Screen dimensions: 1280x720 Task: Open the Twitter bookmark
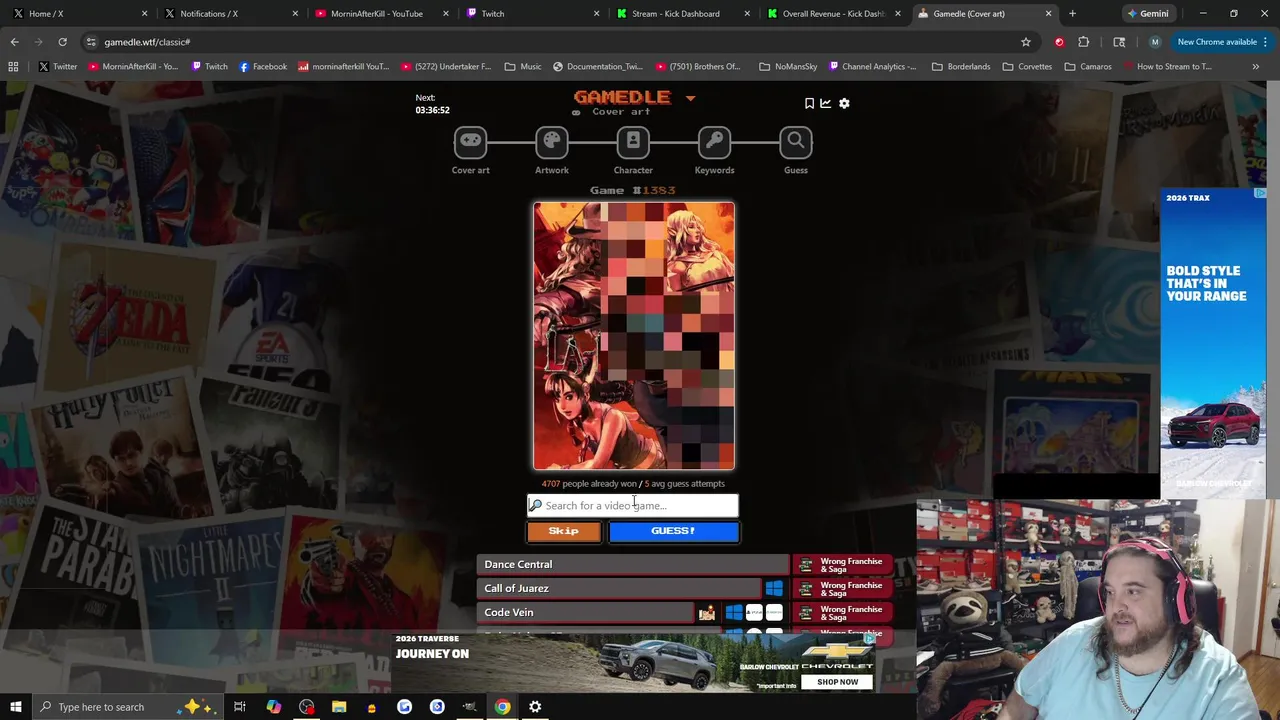click(x=57, y=67)
